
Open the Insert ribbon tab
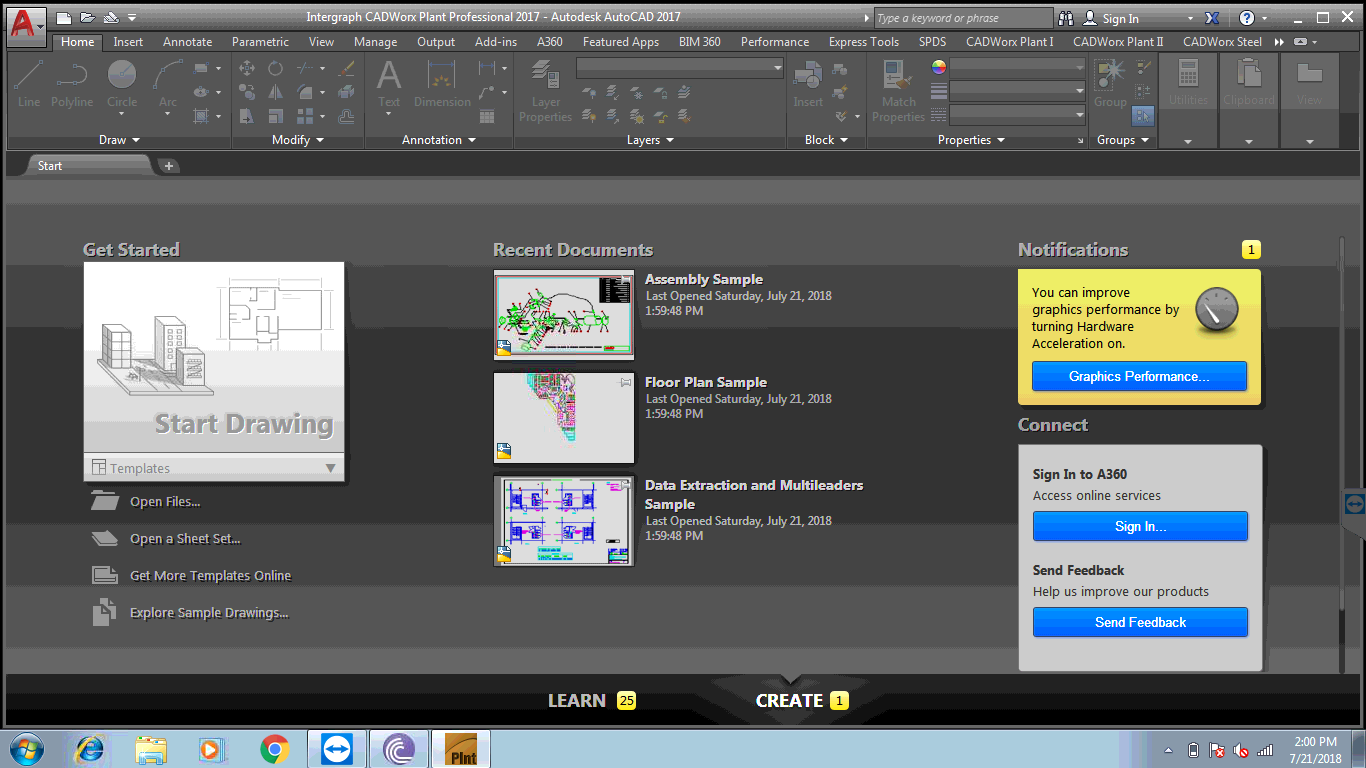coord(128,42)
